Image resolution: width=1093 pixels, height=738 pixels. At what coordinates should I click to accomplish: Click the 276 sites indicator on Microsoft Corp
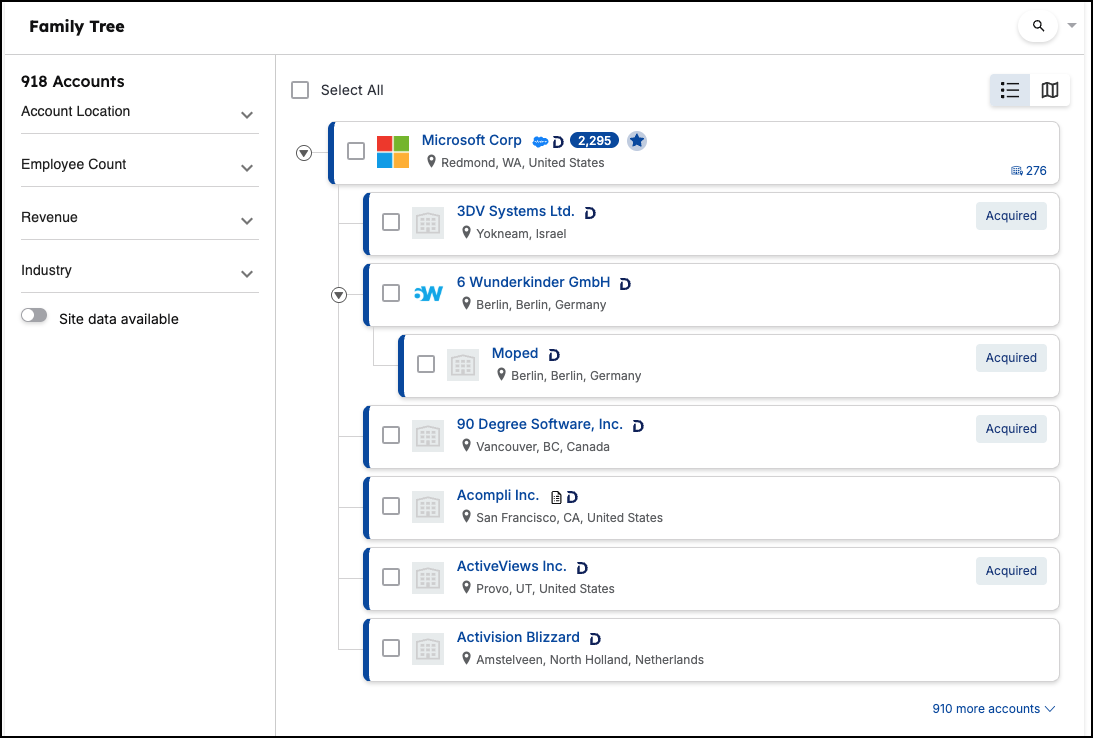coord(1029,171)
